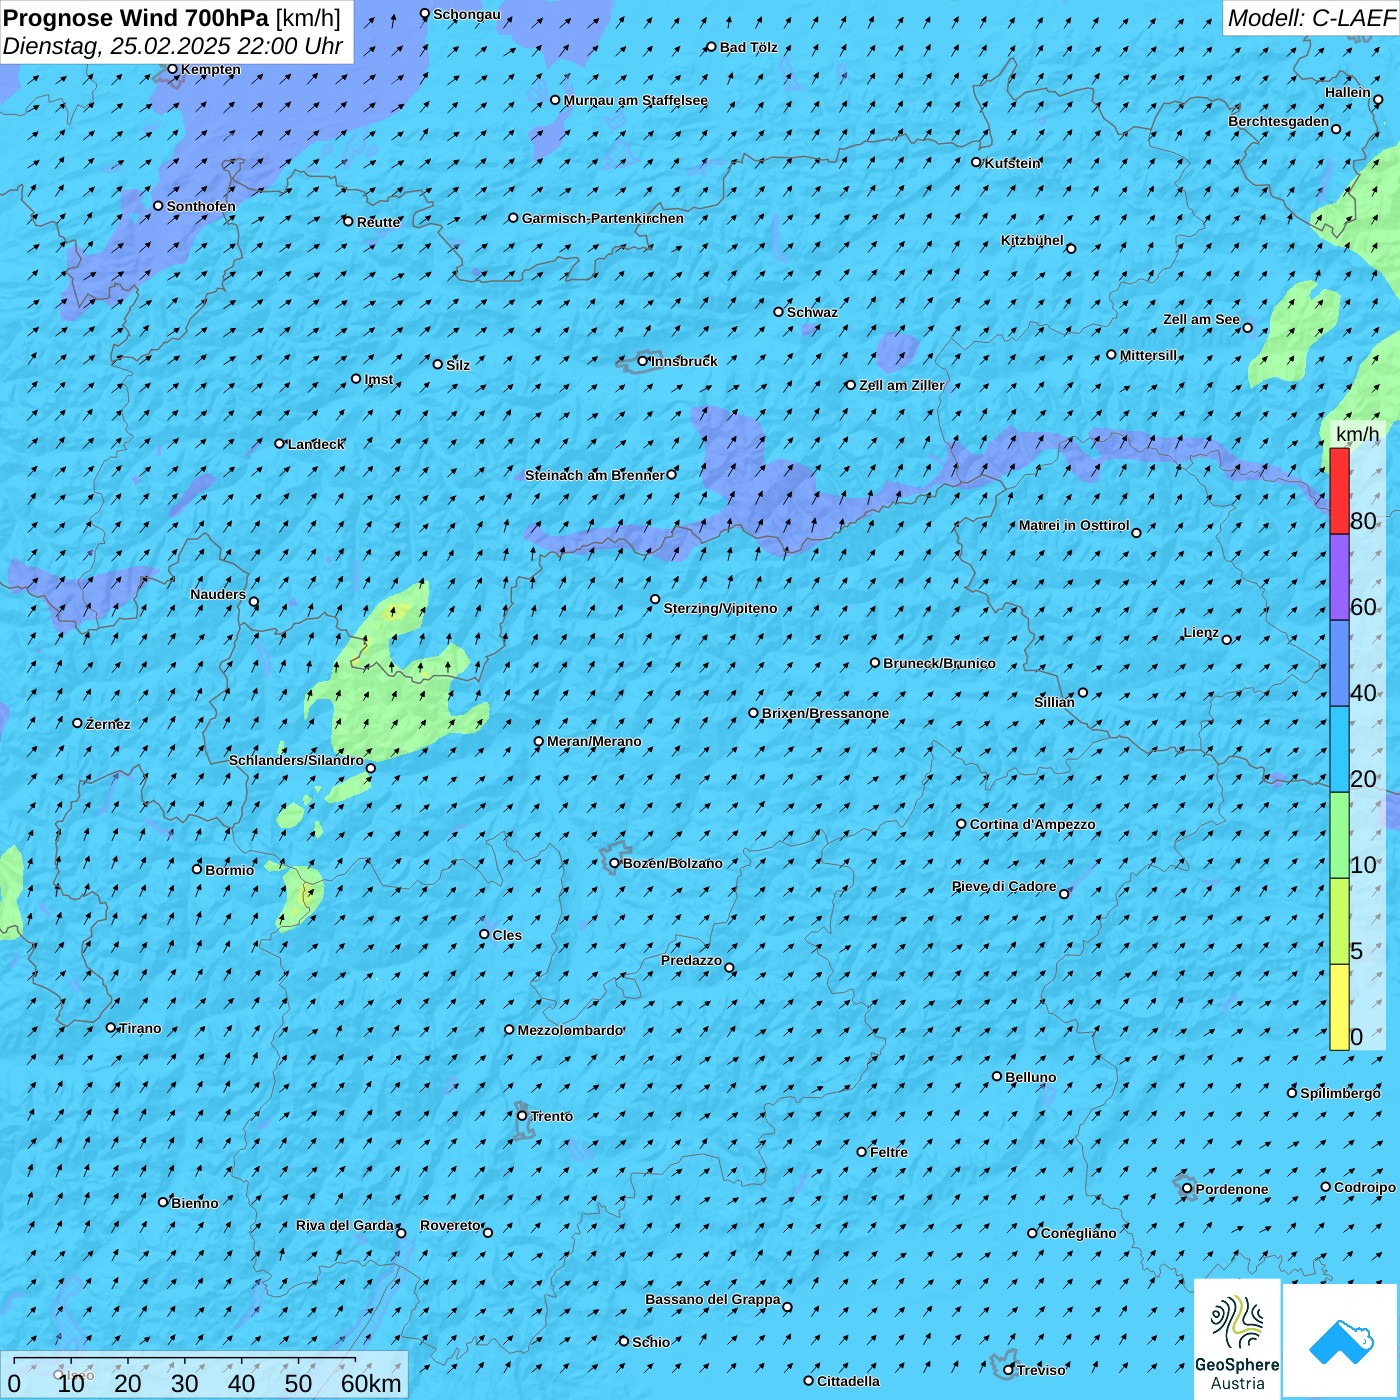Click the 'Mezzolombardo' label
Image resolution: width=1400 pixels, height=1400 pixels.
[x=570, y=1030]
